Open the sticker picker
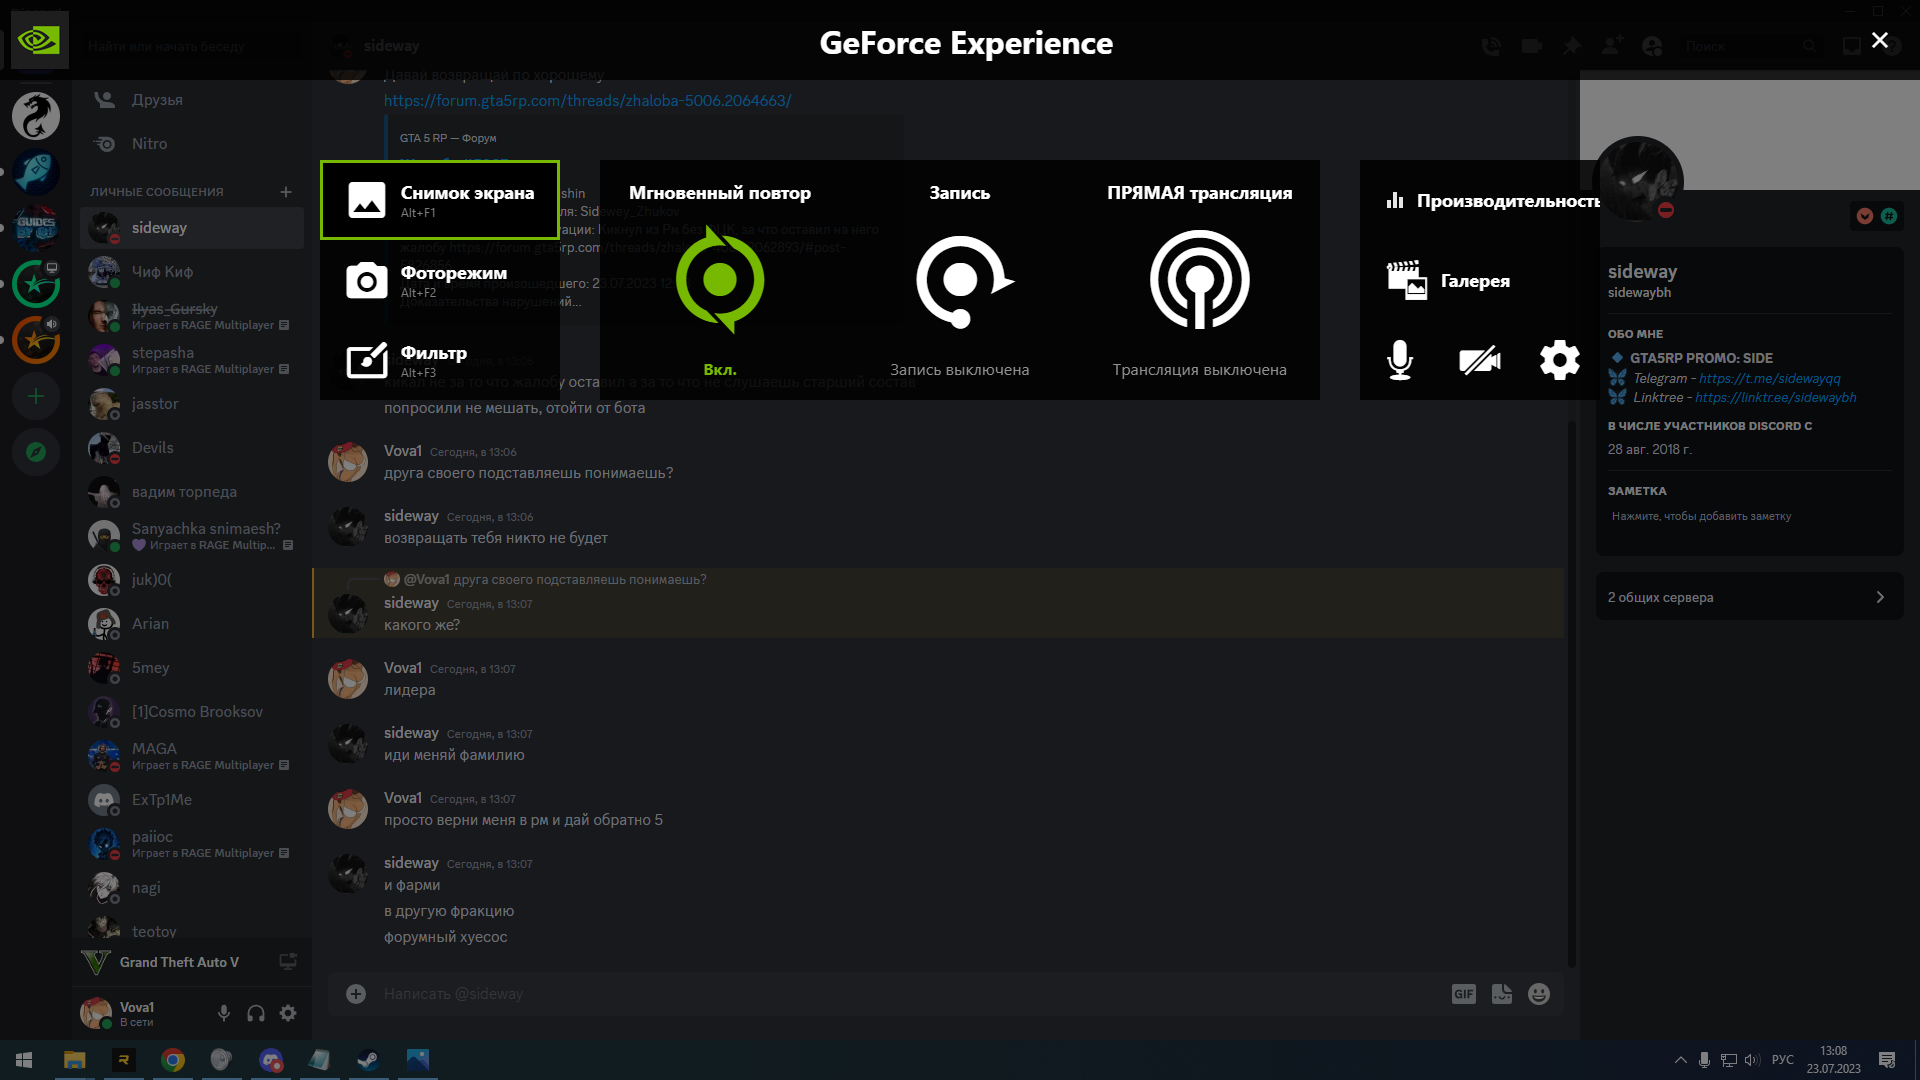The width and height of the screenshot is (1920, 1080). [x=1502, y=994]
